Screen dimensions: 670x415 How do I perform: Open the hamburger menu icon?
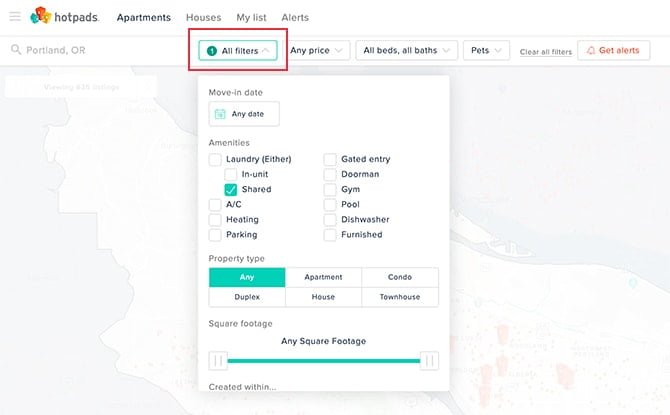15,17
